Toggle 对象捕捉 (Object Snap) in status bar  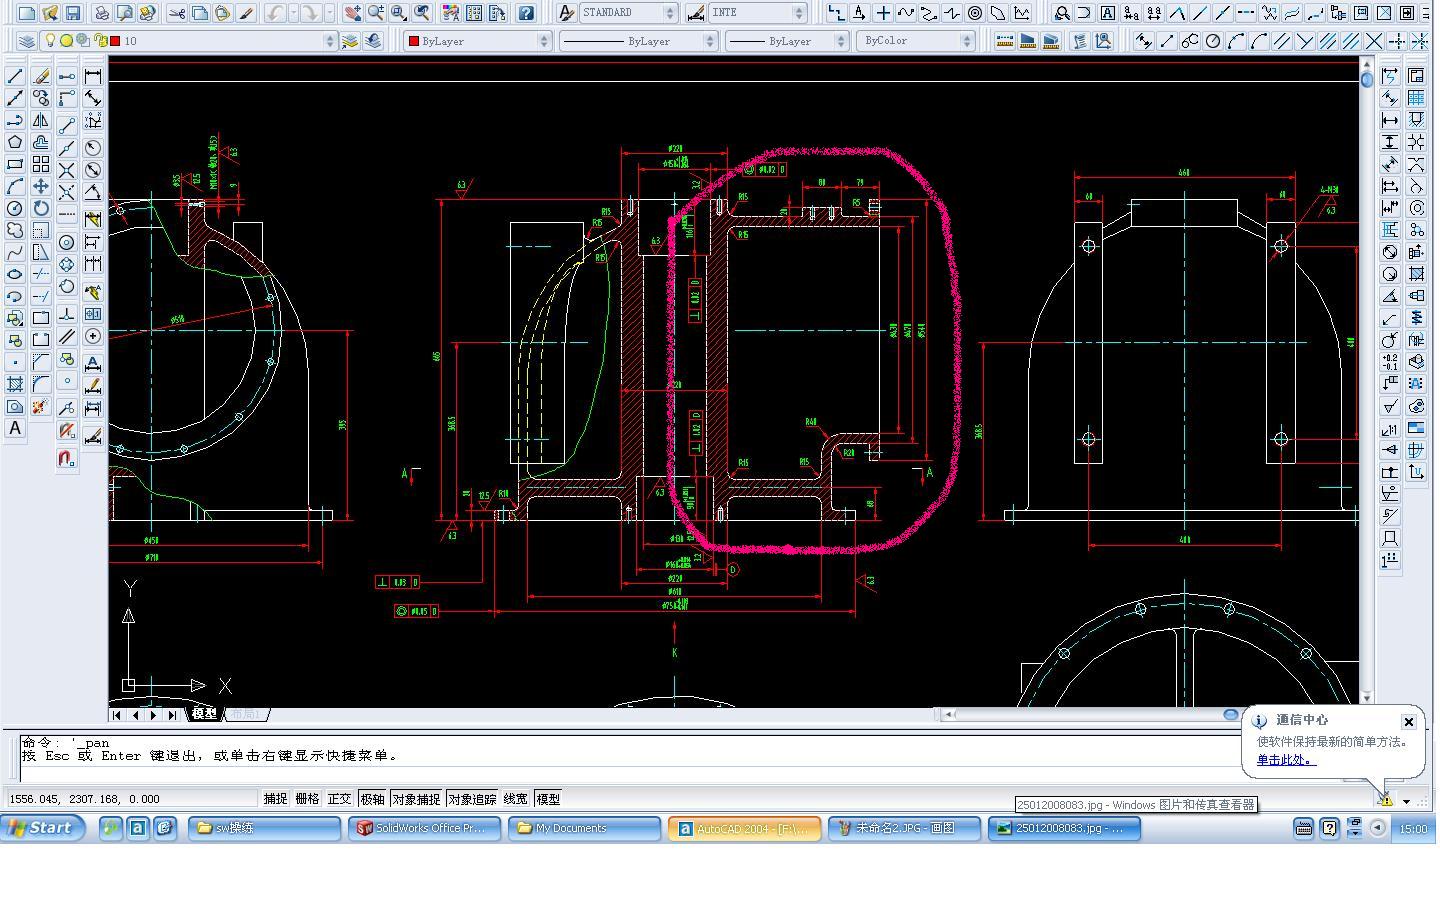416,799
